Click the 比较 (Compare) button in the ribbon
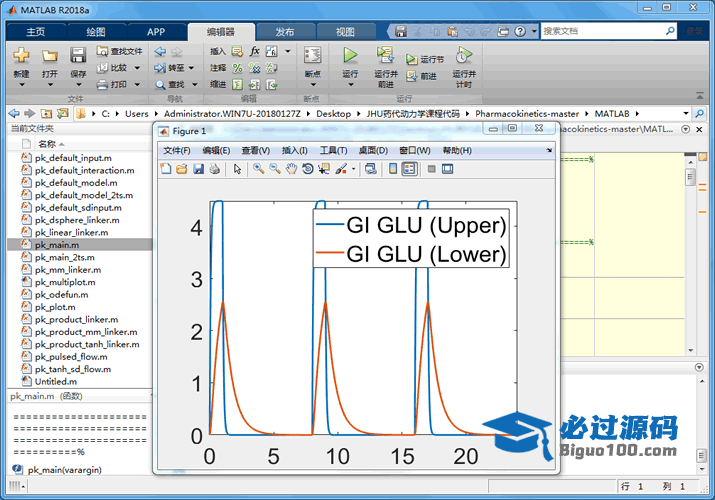The width and height of the screenshot is (715, 500). click(x=114, y=68)
